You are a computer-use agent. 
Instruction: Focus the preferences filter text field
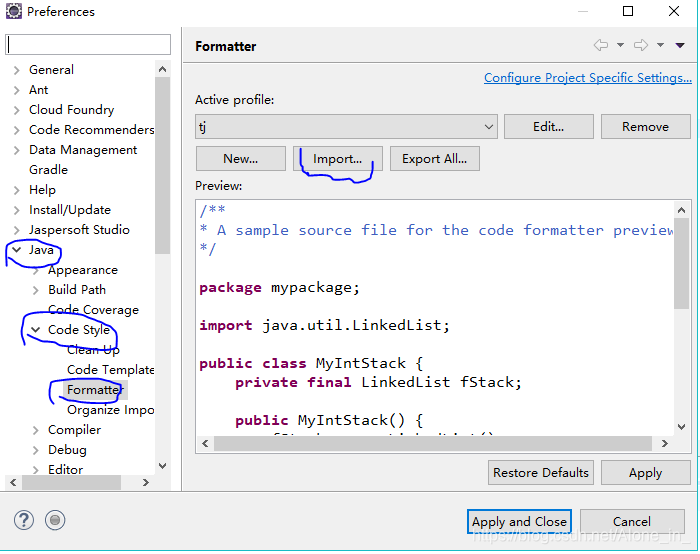tap(88, 44)
